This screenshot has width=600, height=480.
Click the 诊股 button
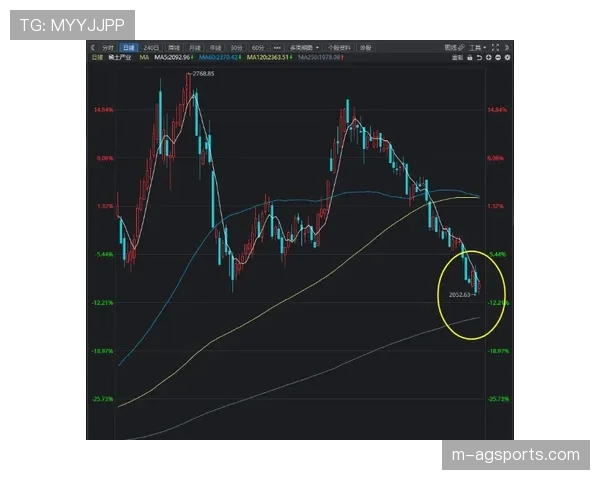(366, 47)
